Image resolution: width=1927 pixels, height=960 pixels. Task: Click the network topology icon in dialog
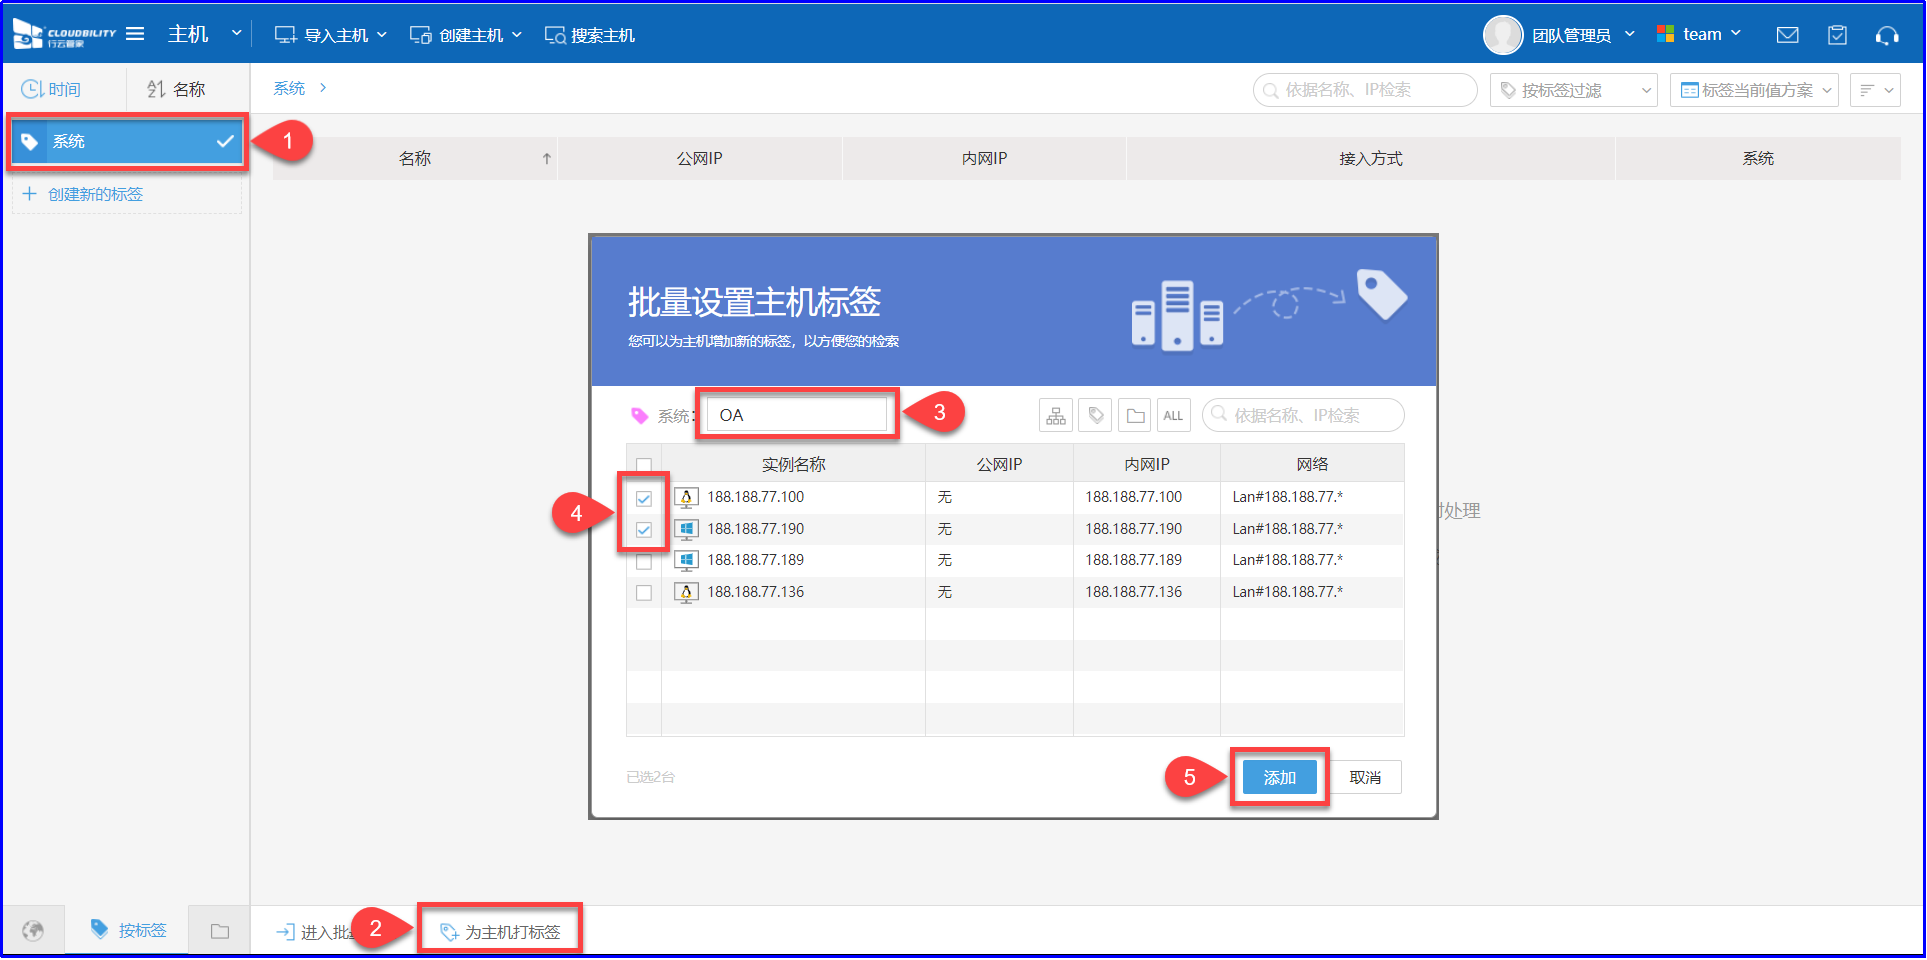(1056, 416)
